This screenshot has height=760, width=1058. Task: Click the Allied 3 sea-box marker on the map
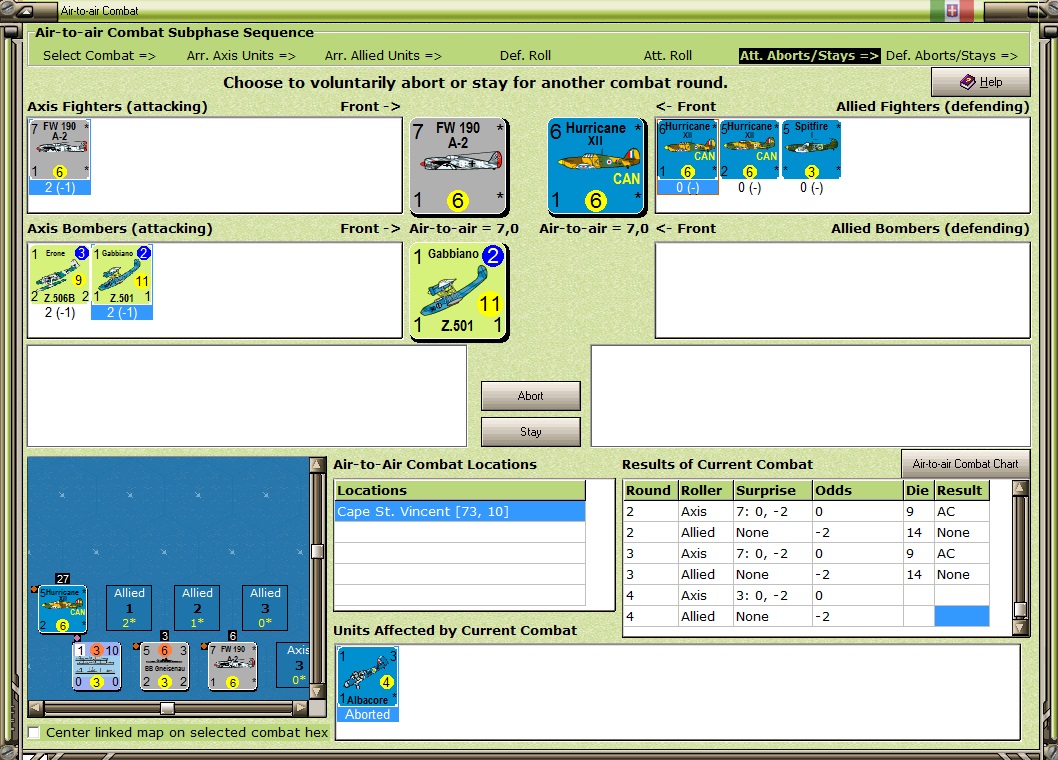265,607
